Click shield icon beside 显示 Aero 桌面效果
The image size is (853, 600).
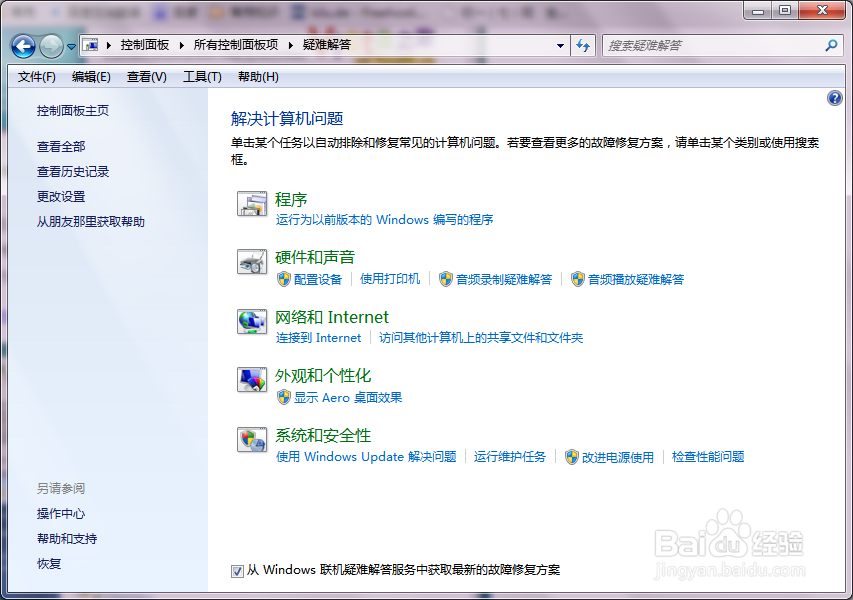283,398
